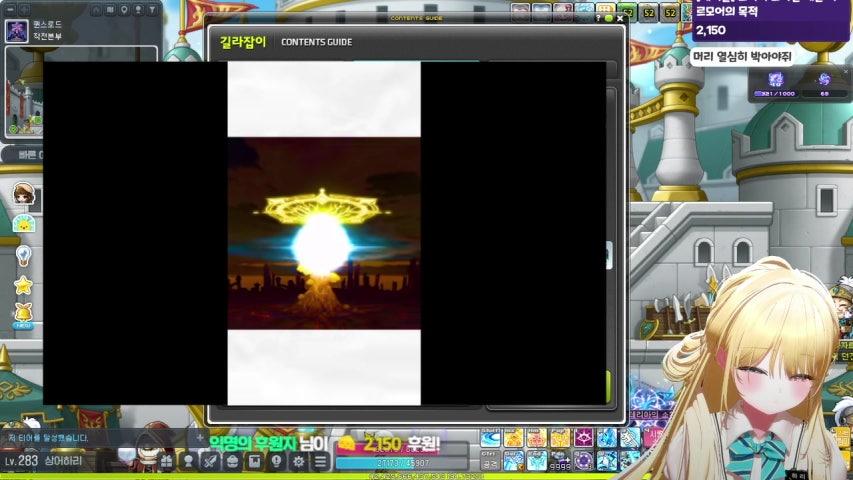Expand the minimap with plus button

point(24,10)
